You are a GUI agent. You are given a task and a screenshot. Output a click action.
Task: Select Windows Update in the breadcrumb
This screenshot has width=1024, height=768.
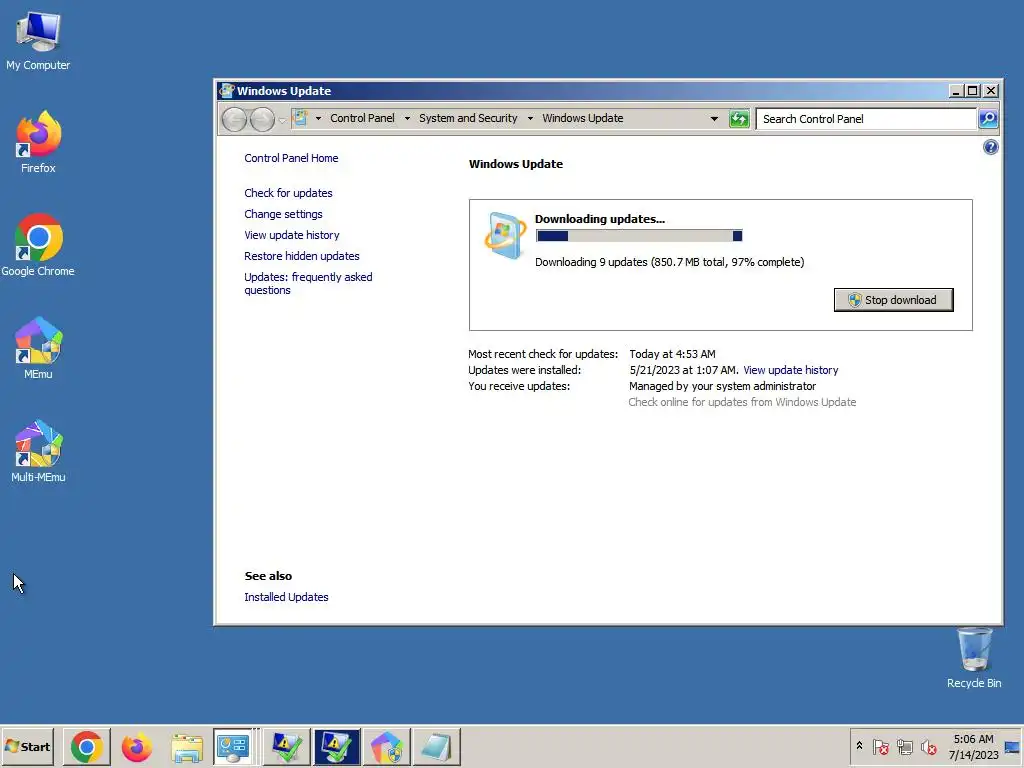point(583,118)
